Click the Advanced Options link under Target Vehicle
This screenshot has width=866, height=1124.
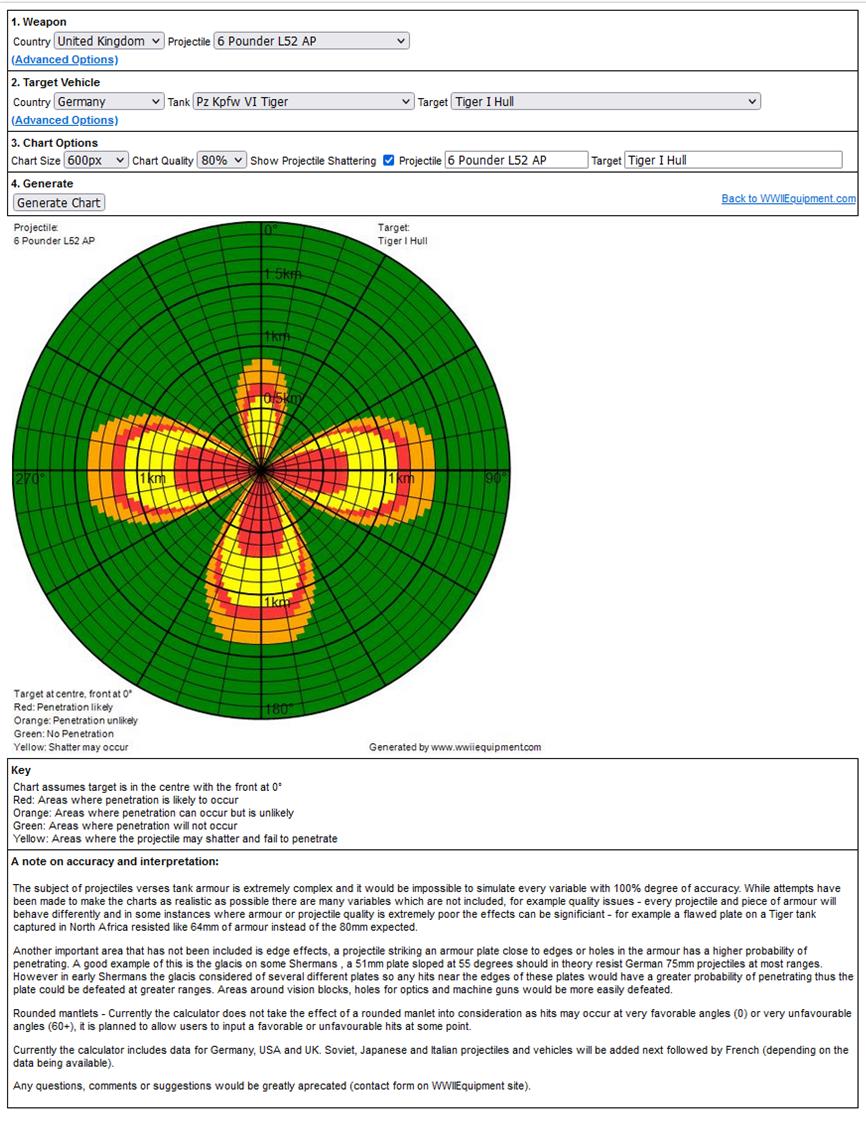point(65,120)
